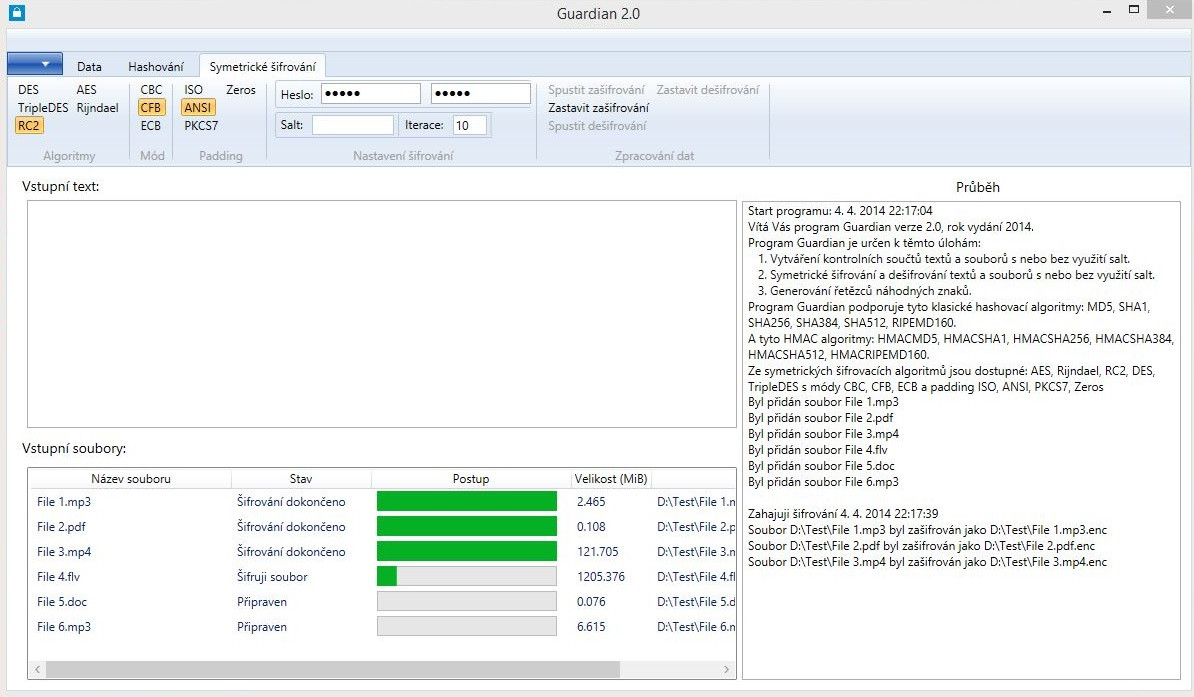The height and width of the screenshot is (697, 1194).
Task: Click the File 4.flv progress bar
Action: pyautogui.click(x=467, y=577)
